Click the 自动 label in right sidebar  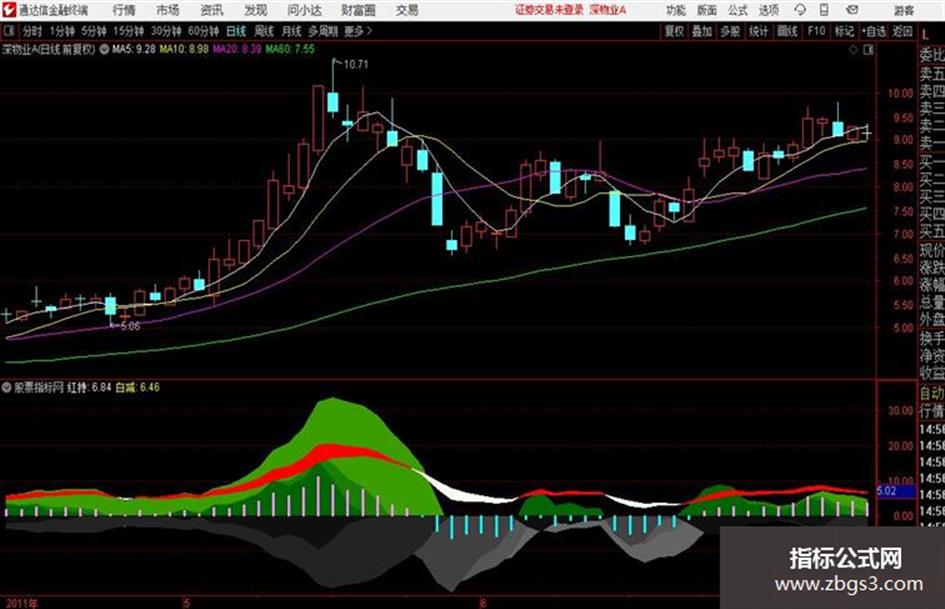tap(932, 393)
